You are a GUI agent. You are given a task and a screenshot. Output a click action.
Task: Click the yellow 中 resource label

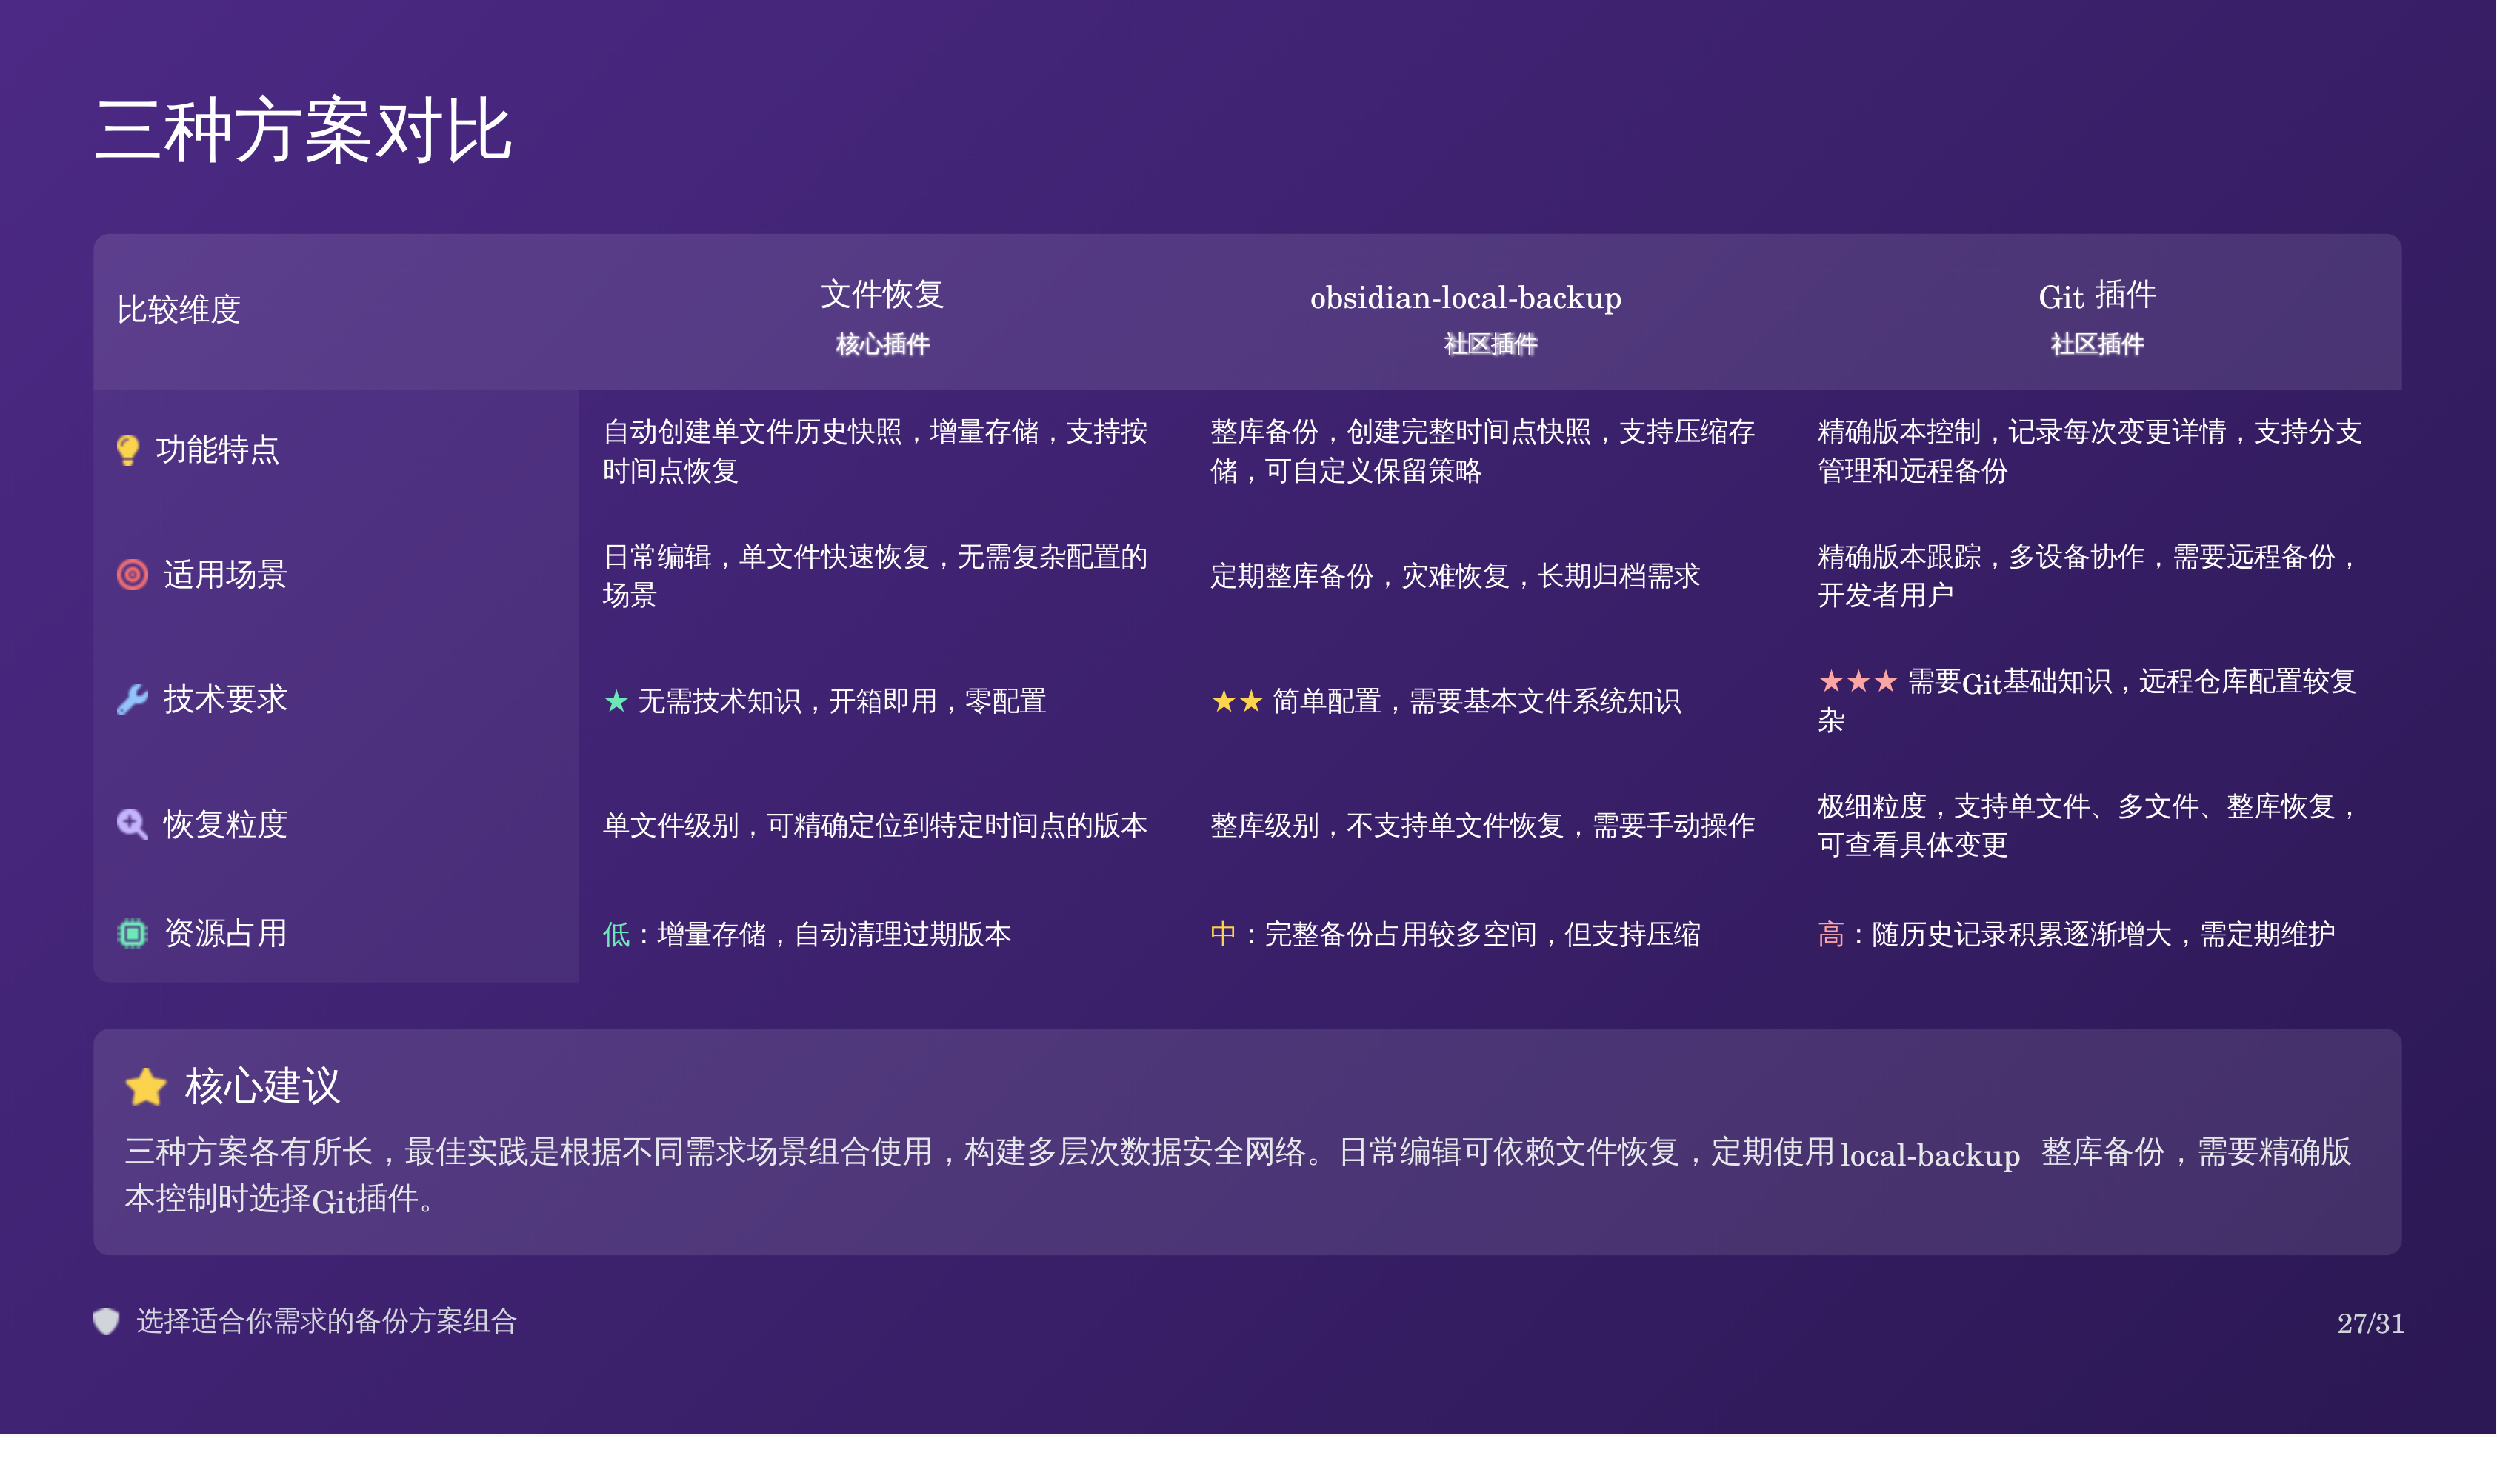click(1222, 935)
